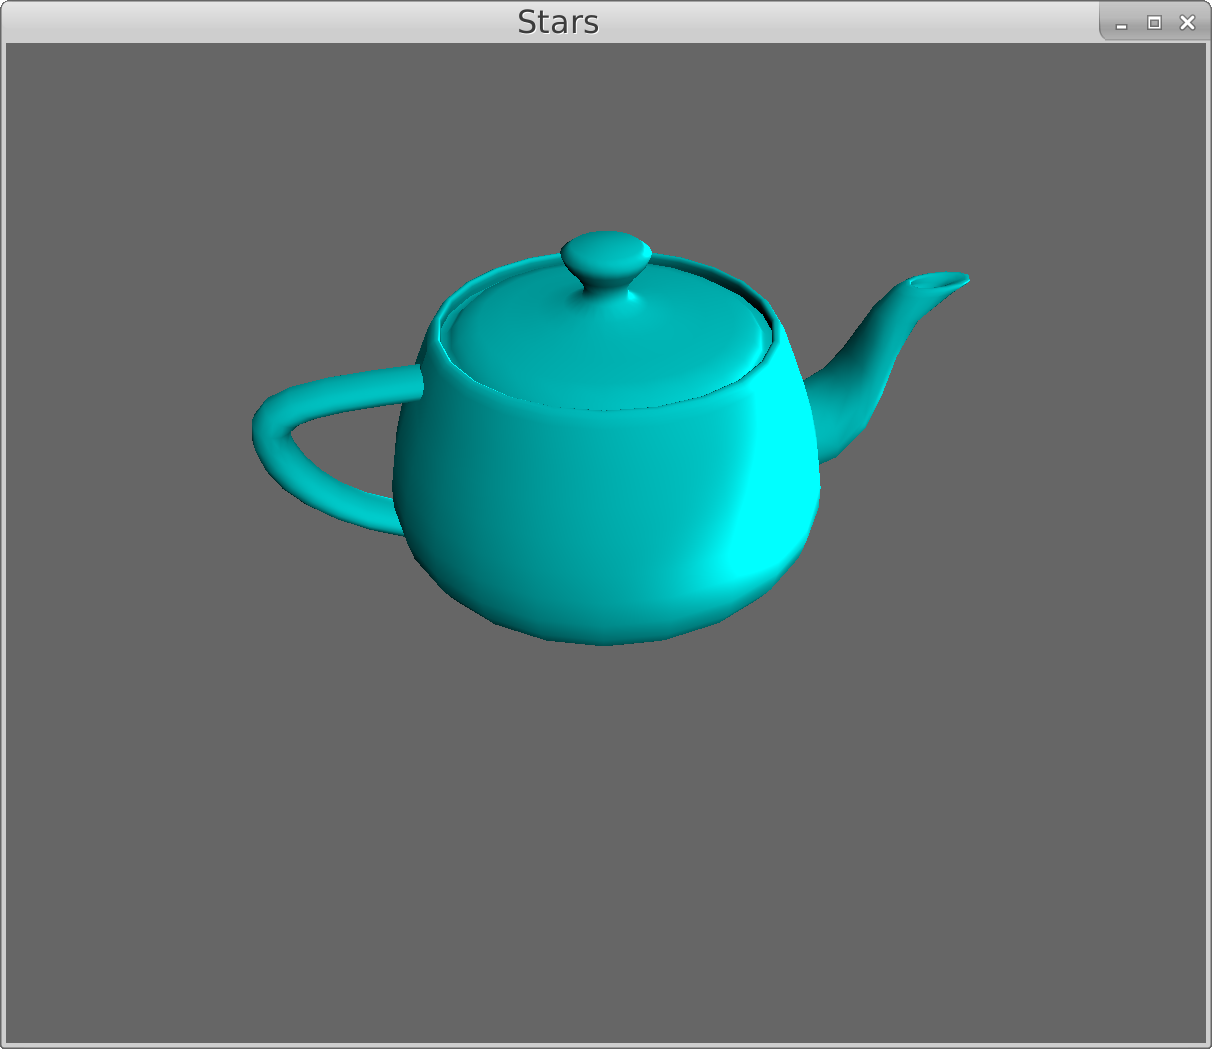
Task: Click the "Stars" title text
Action: [557, 22]
